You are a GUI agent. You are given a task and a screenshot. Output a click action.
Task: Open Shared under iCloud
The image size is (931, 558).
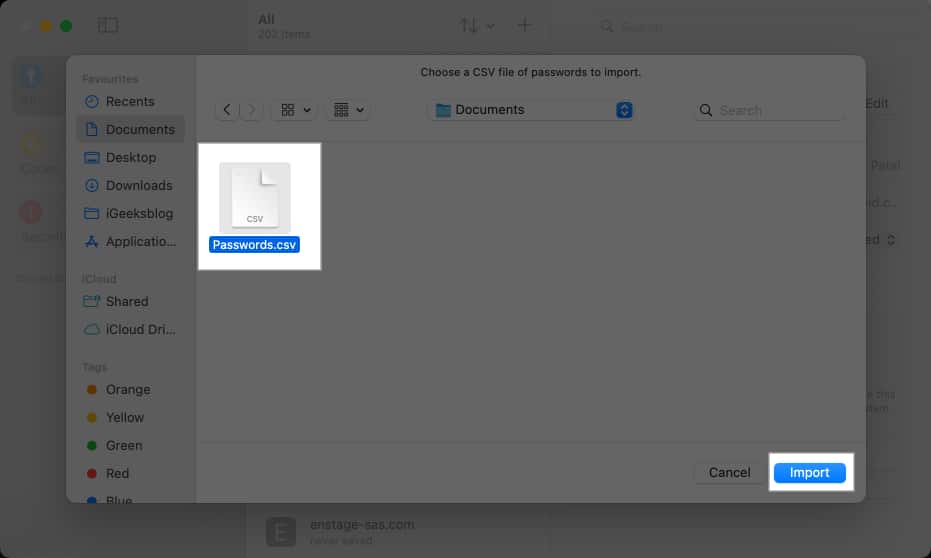(130, 302)
